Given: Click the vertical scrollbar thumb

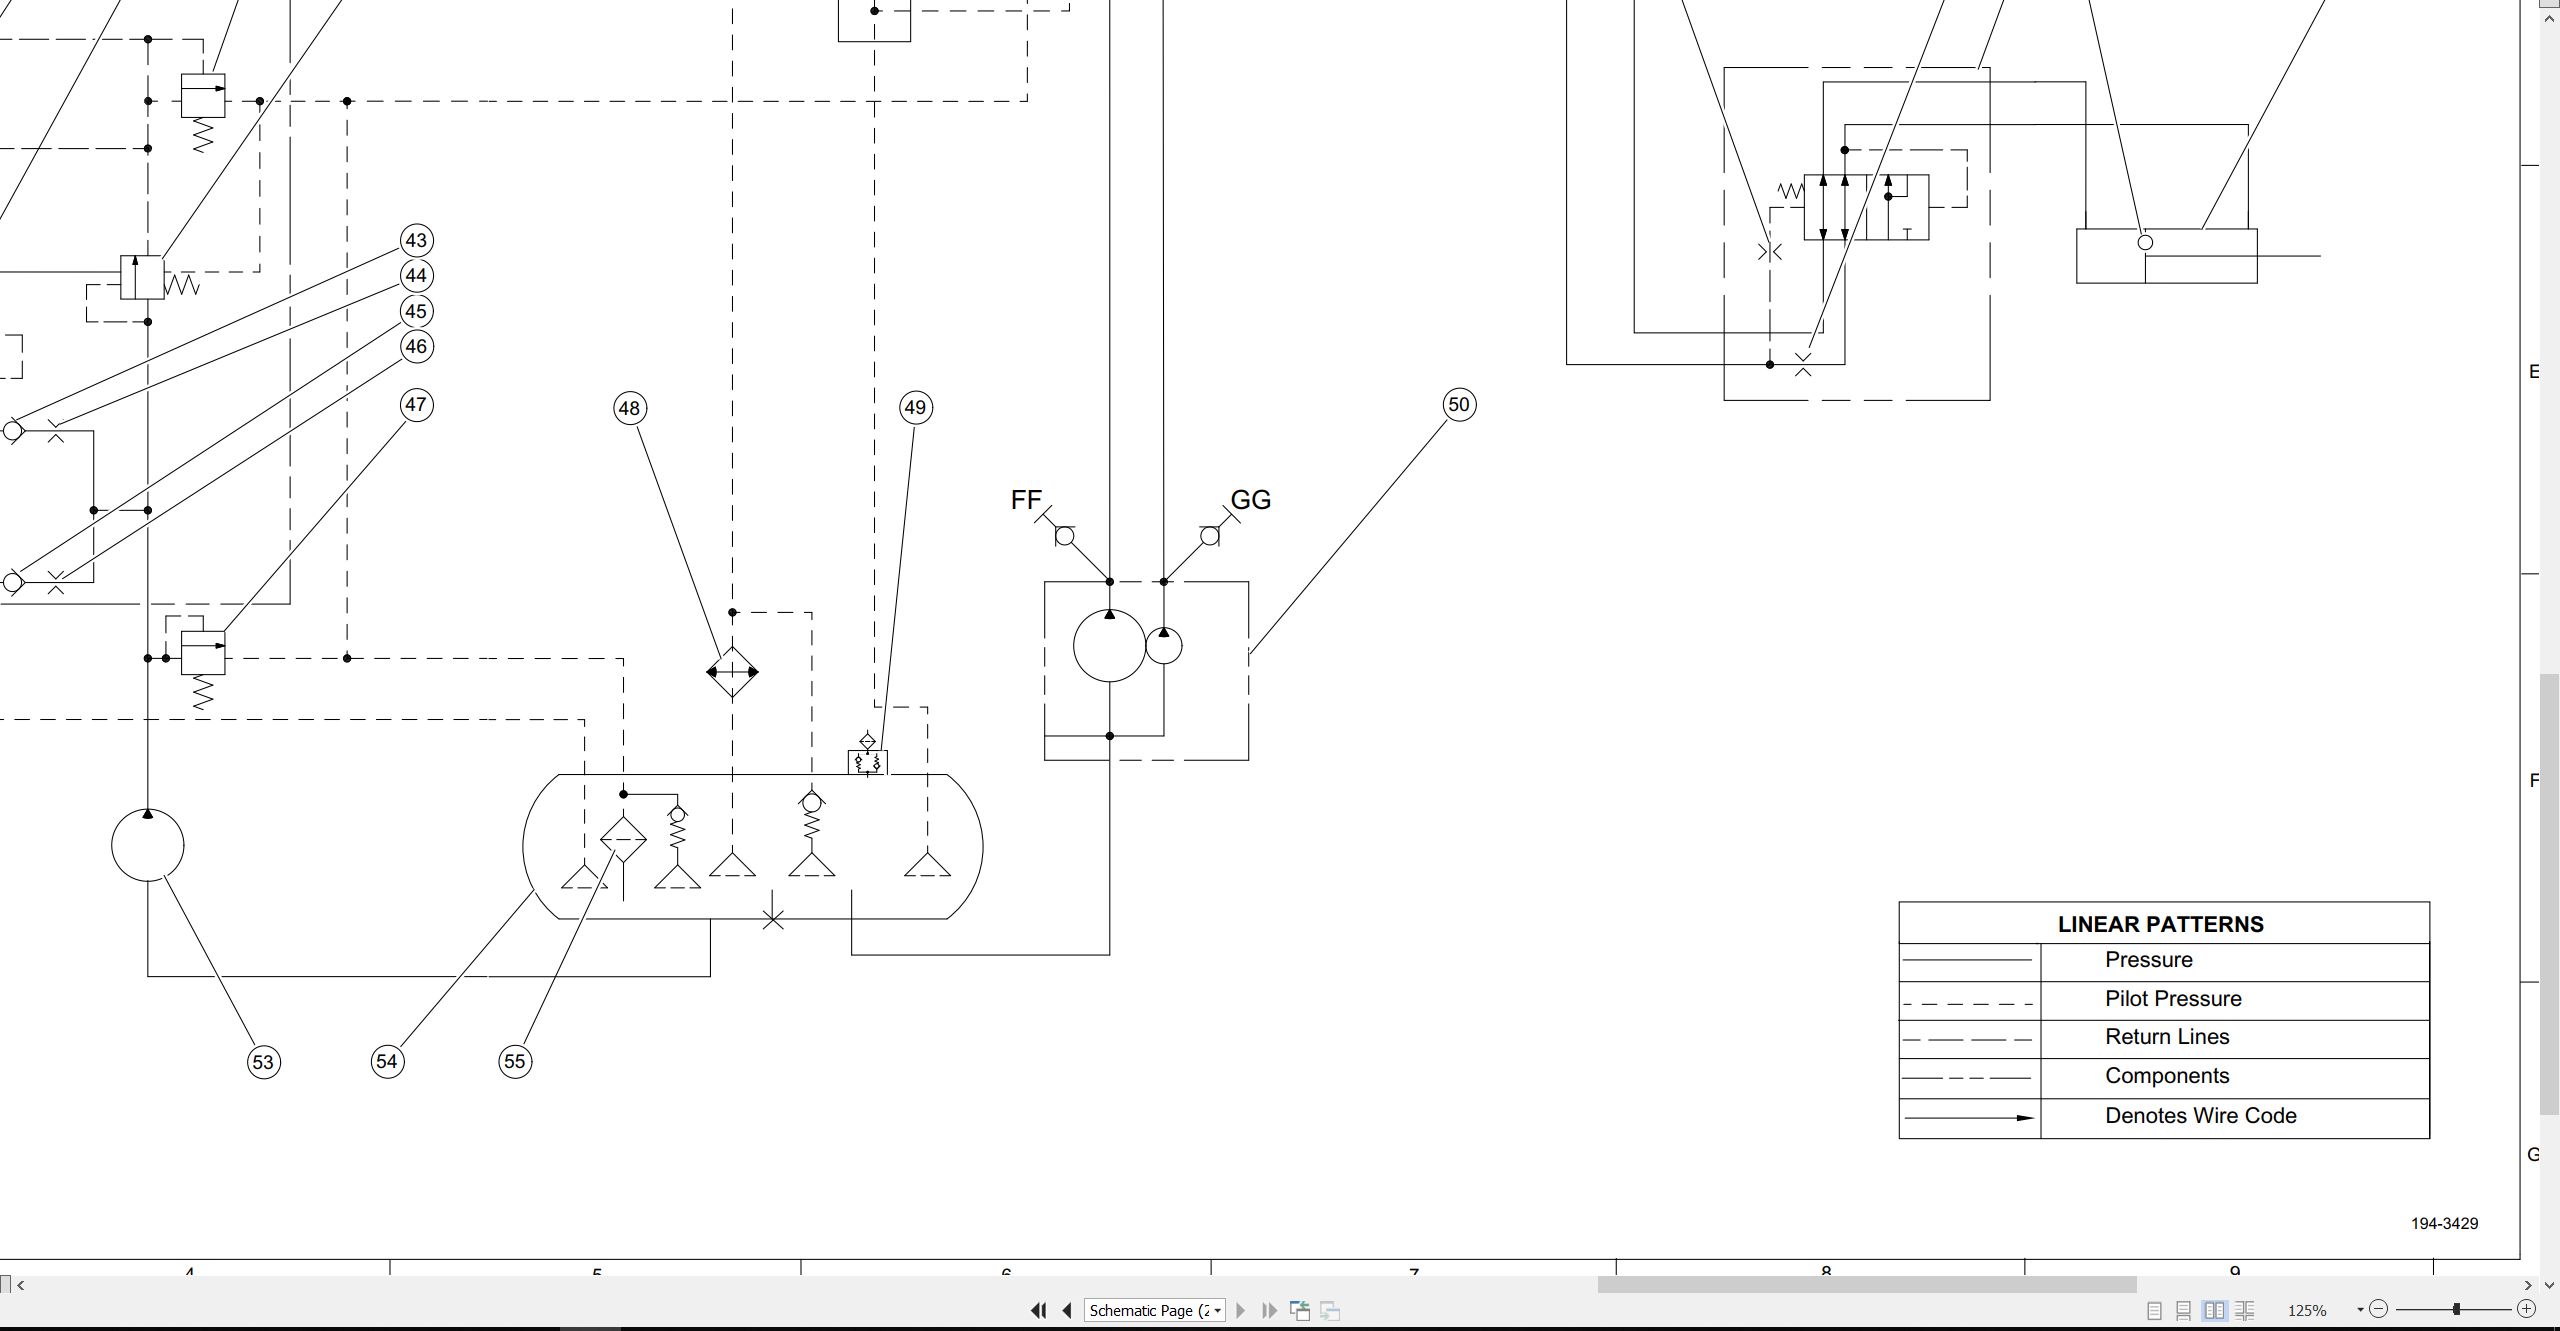Looking at the screenshot, I should pyautogui.click(x=2550, y=895).
